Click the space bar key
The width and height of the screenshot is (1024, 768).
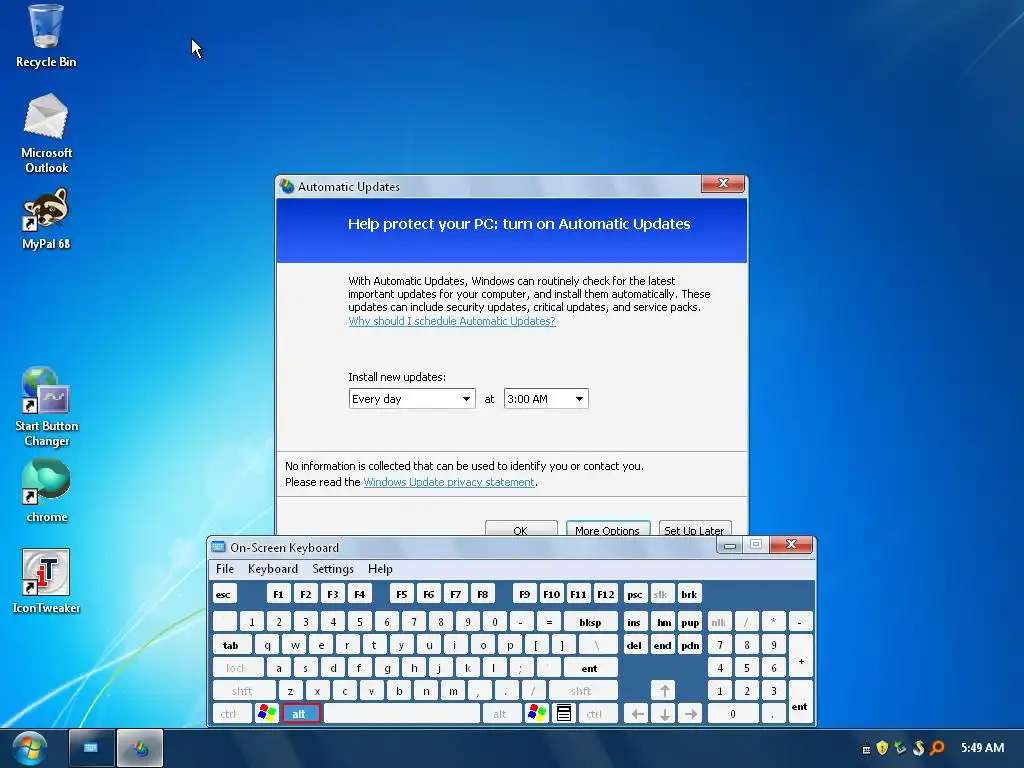tap(402, 713)
